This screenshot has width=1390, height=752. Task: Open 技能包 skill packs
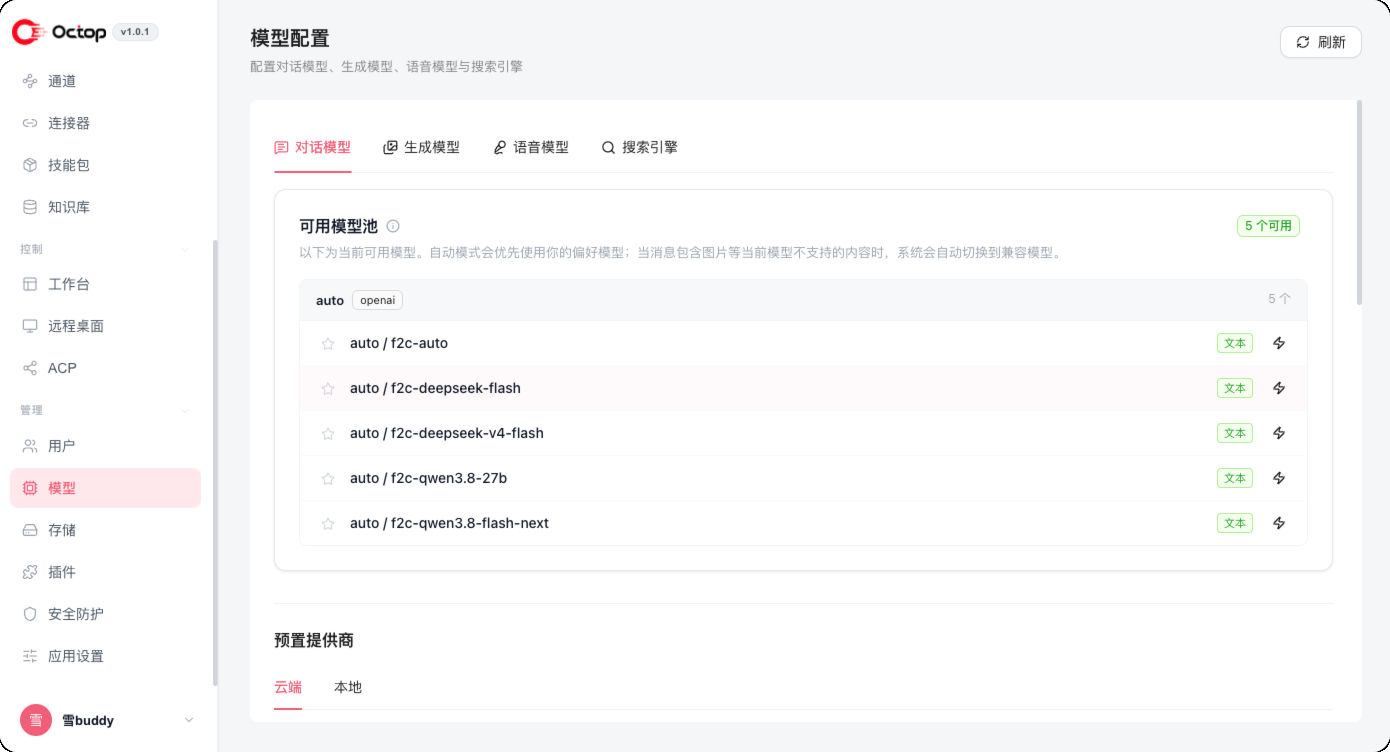(105, 165)
